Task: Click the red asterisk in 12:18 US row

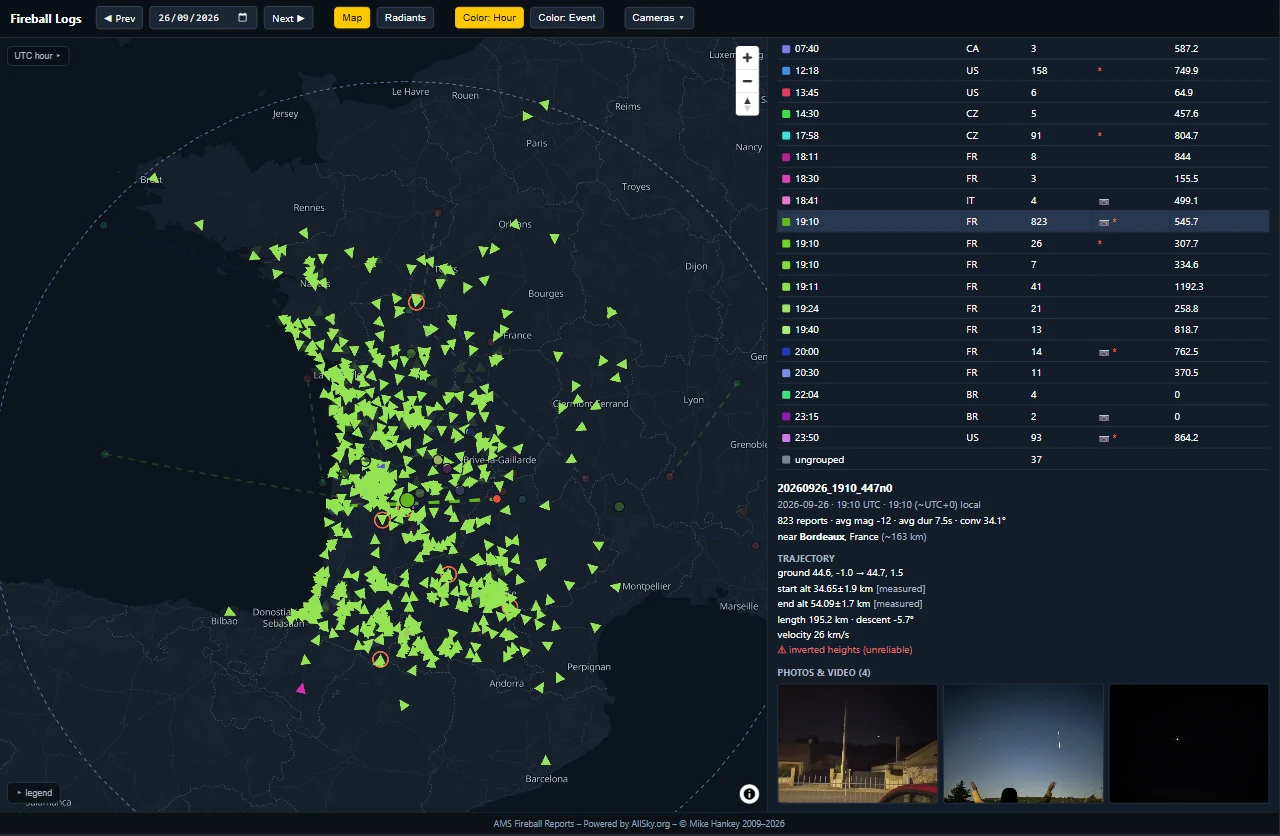Action: click(x=1100, y=71)
